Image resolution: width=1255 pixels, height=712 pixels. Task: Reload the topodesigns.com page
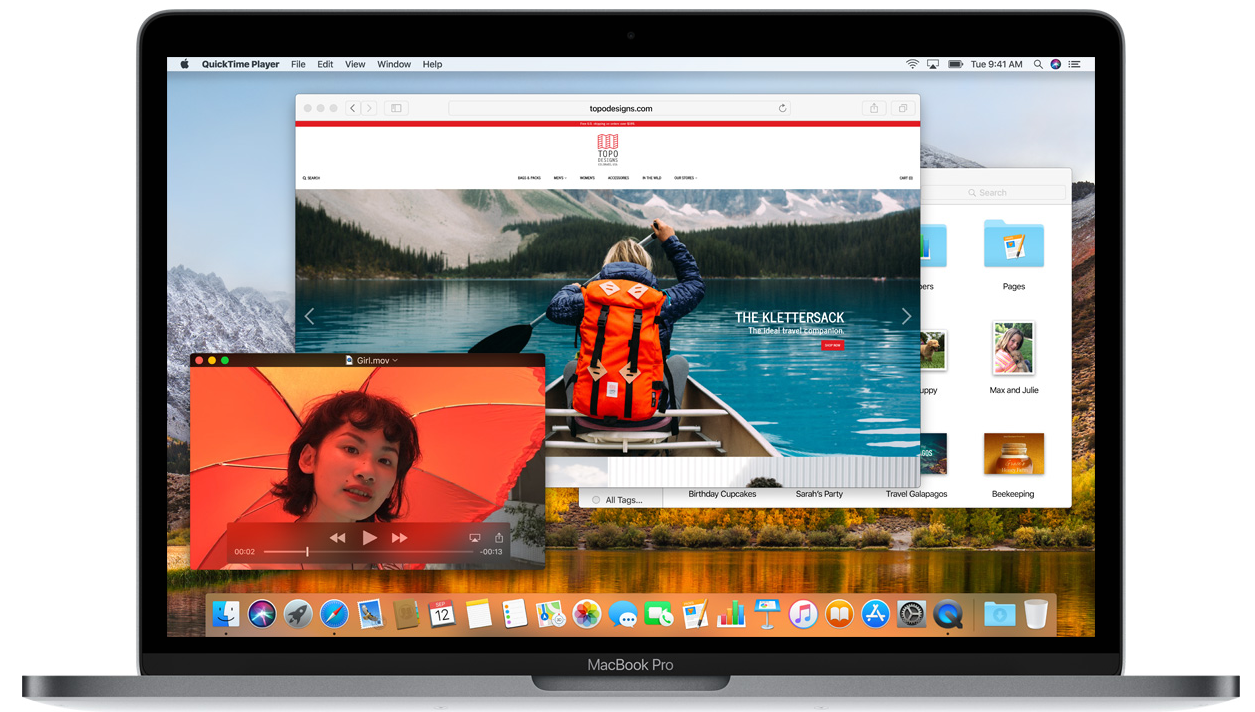click(783, 108)
